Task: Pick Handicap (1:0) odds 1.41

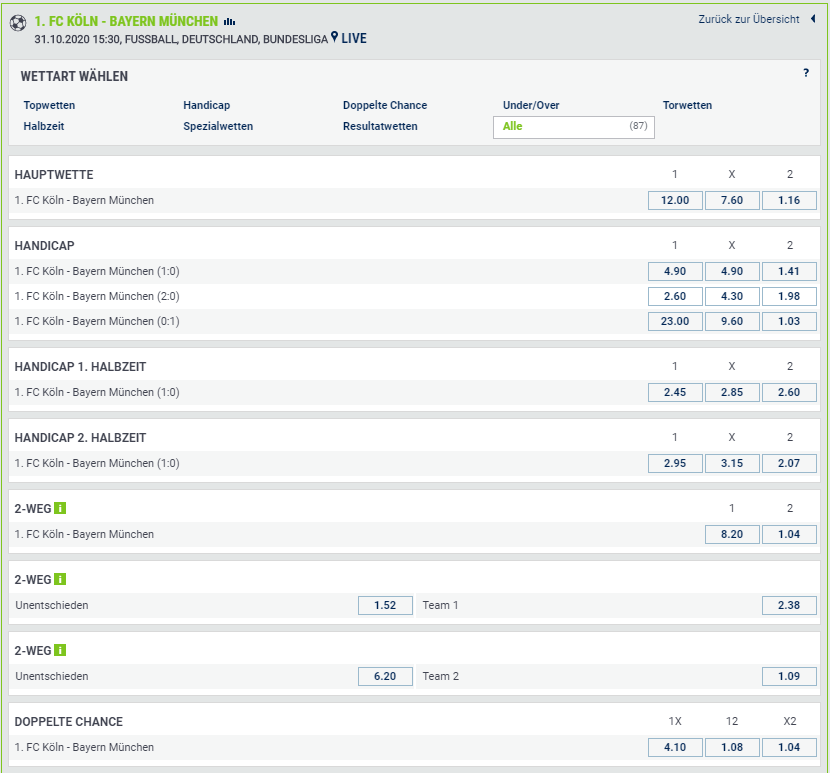Action: (x=789, y=271)
